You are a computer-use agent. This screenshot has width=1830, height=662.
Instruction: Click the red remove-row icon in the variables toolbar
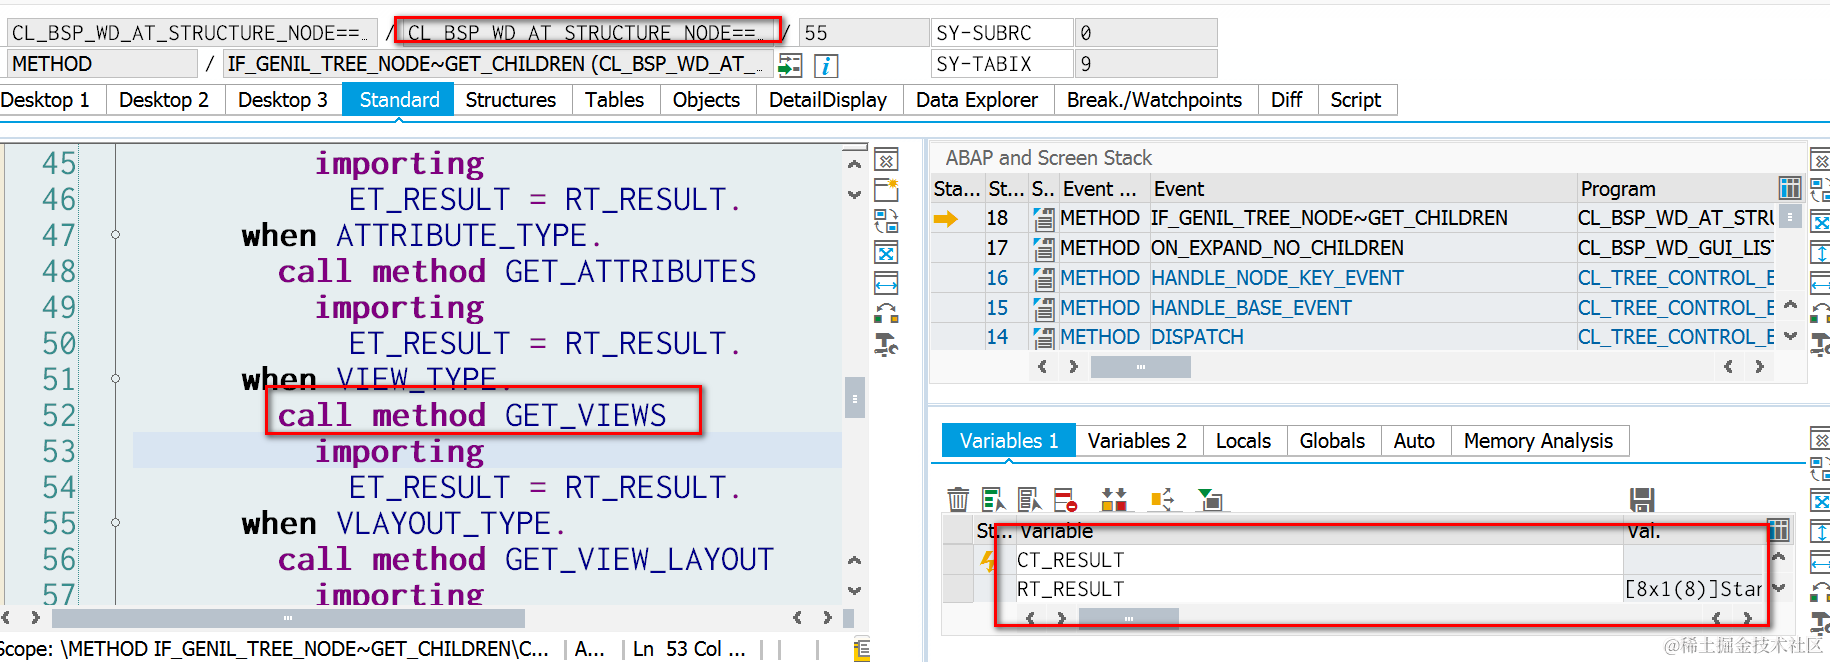[1065, 499]
